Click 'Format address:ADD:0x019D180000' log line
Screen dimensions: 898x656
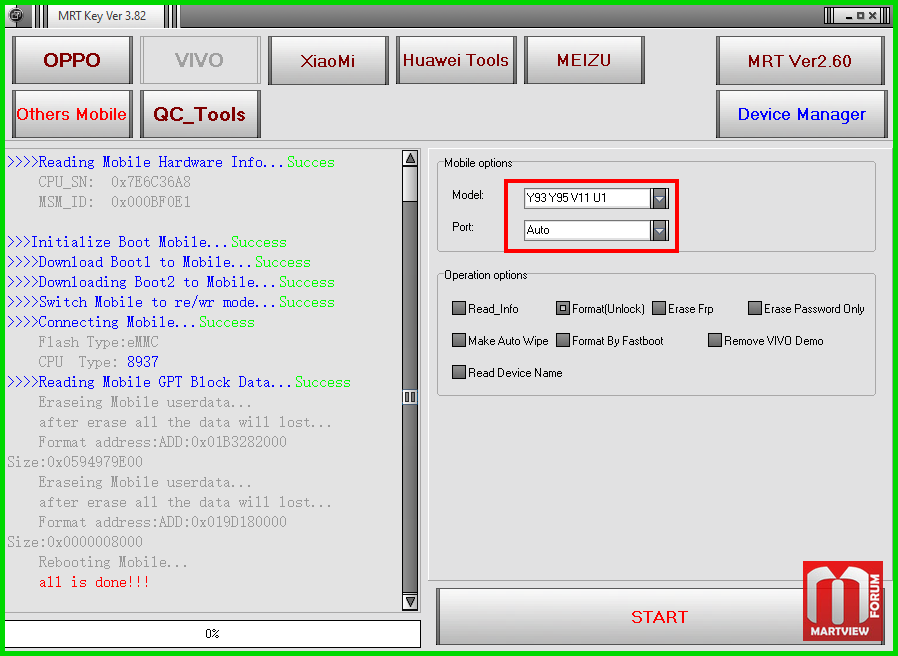click(163, 523)
